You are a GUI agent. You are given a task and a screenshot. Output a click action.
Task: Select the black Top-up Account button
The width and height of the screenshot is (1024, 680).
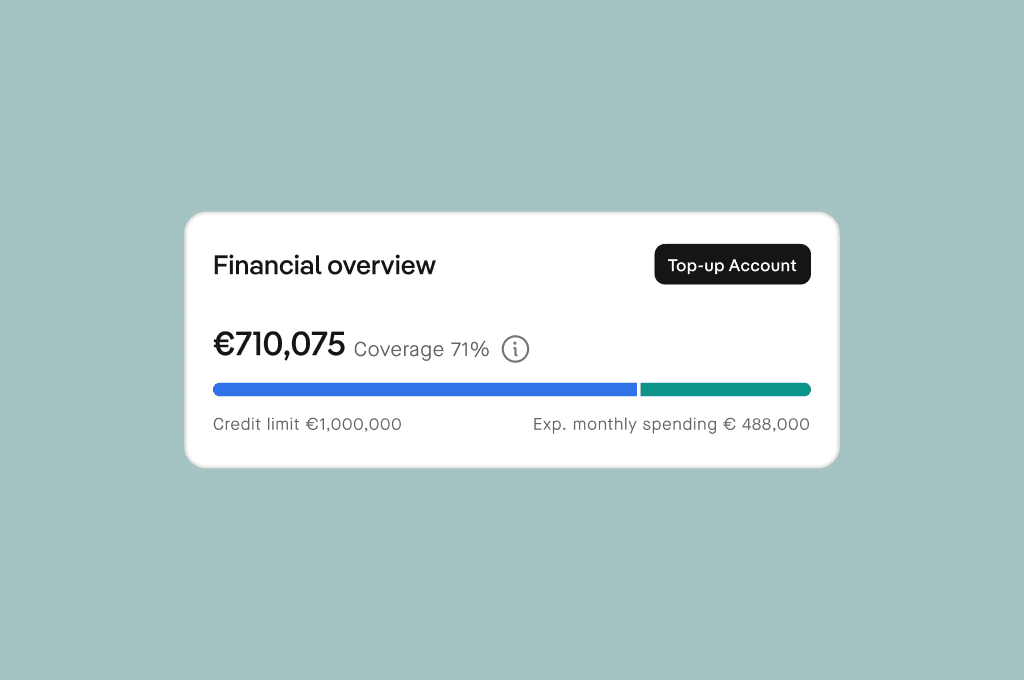[x=732, y=264]
